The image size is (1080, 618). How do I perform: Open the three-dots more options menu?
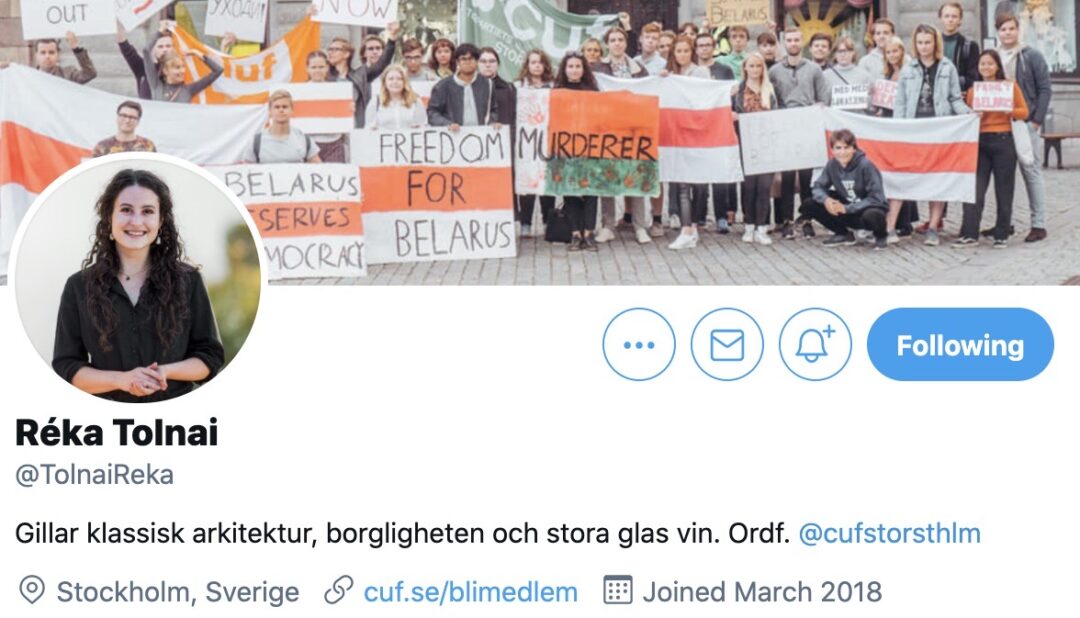(x=638, y=344)
